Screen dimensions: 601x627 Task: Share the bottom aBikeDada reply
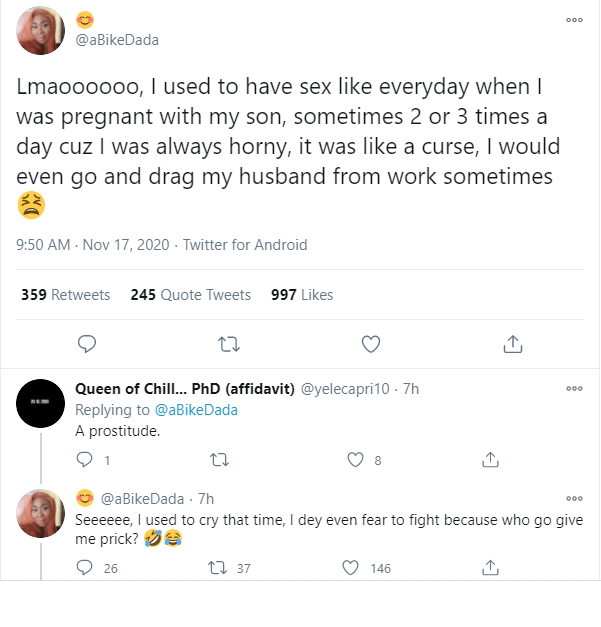point(490,568)
